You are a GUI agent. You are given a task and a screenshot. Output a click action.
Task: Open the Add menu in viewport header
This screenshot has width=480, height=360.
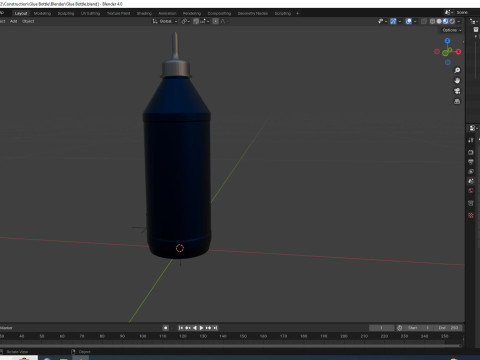pyautogui.click(x=13, y=21)
